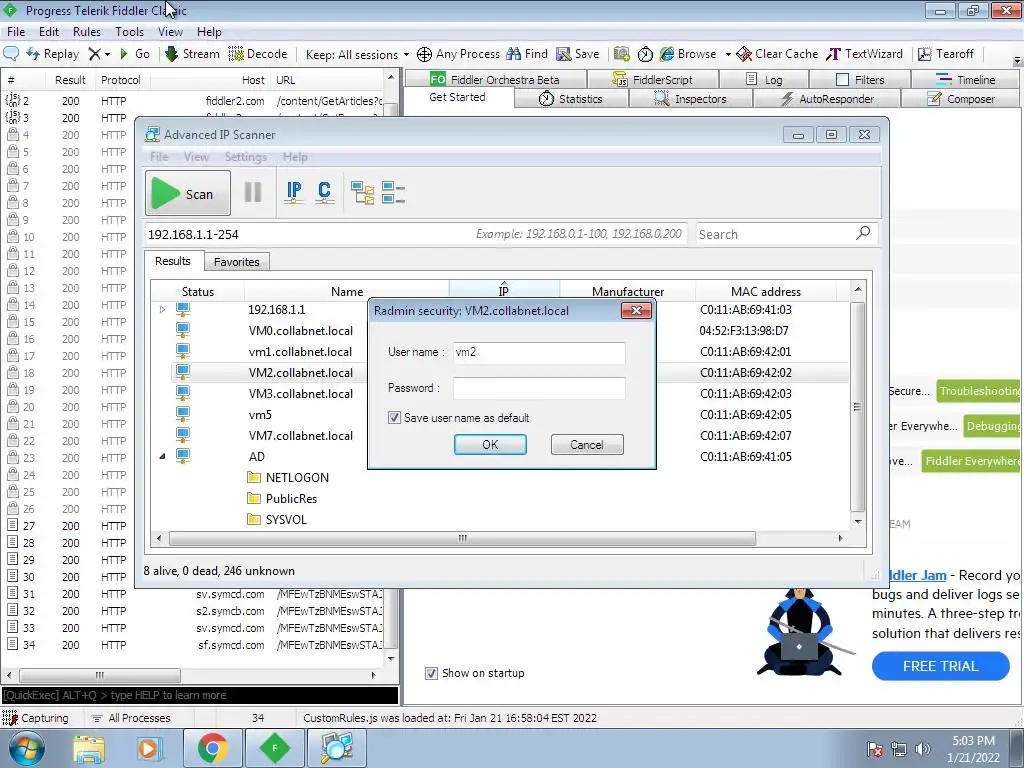Open the Fiddler Jam link
Image resolution: width=1024 pixels, height=768 pixels.
click(917, 575)
